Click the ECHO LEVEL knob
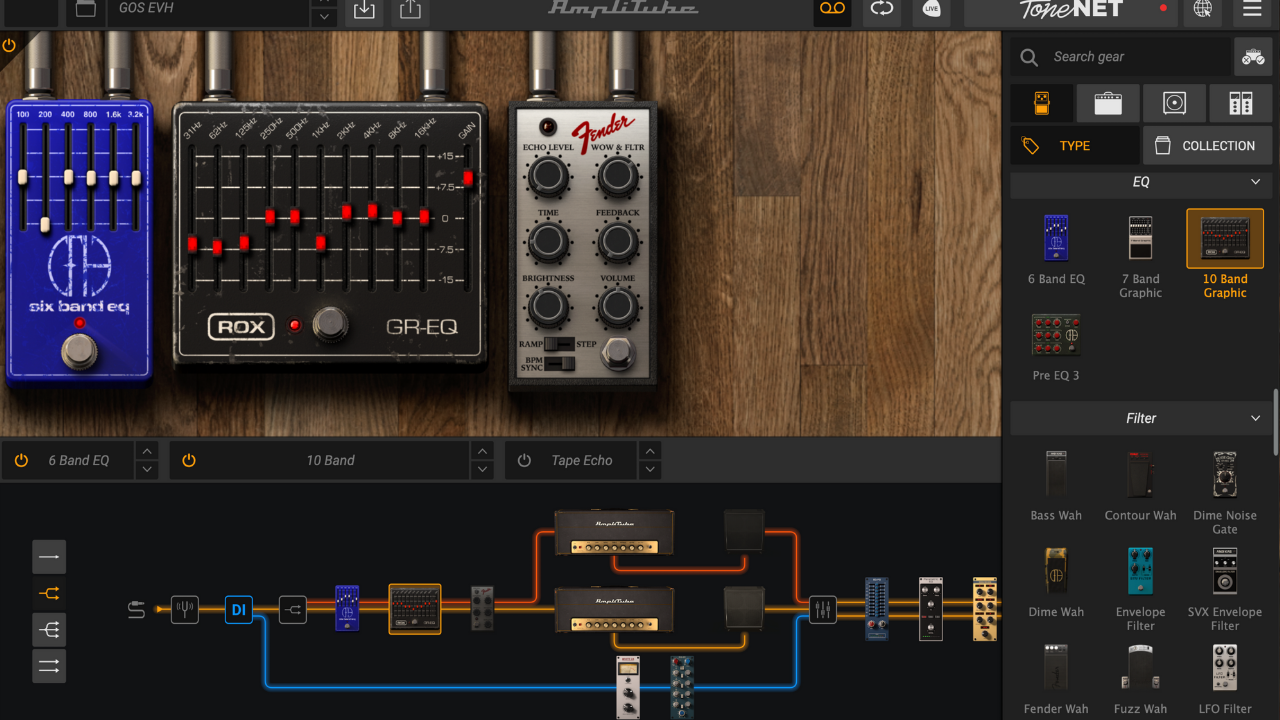The height and width of the screenshot is (720, 1280). coord(548,177)
